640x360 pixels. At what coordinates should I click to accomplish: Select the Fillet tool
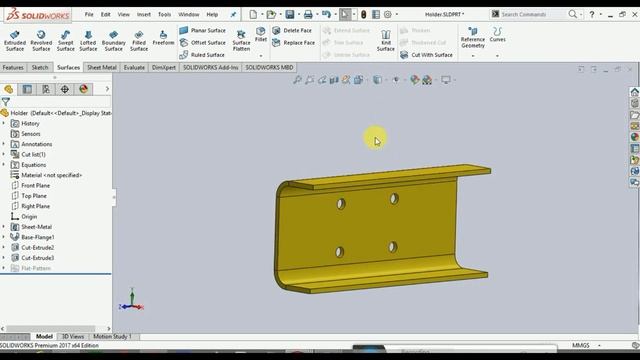pos(261,35)
